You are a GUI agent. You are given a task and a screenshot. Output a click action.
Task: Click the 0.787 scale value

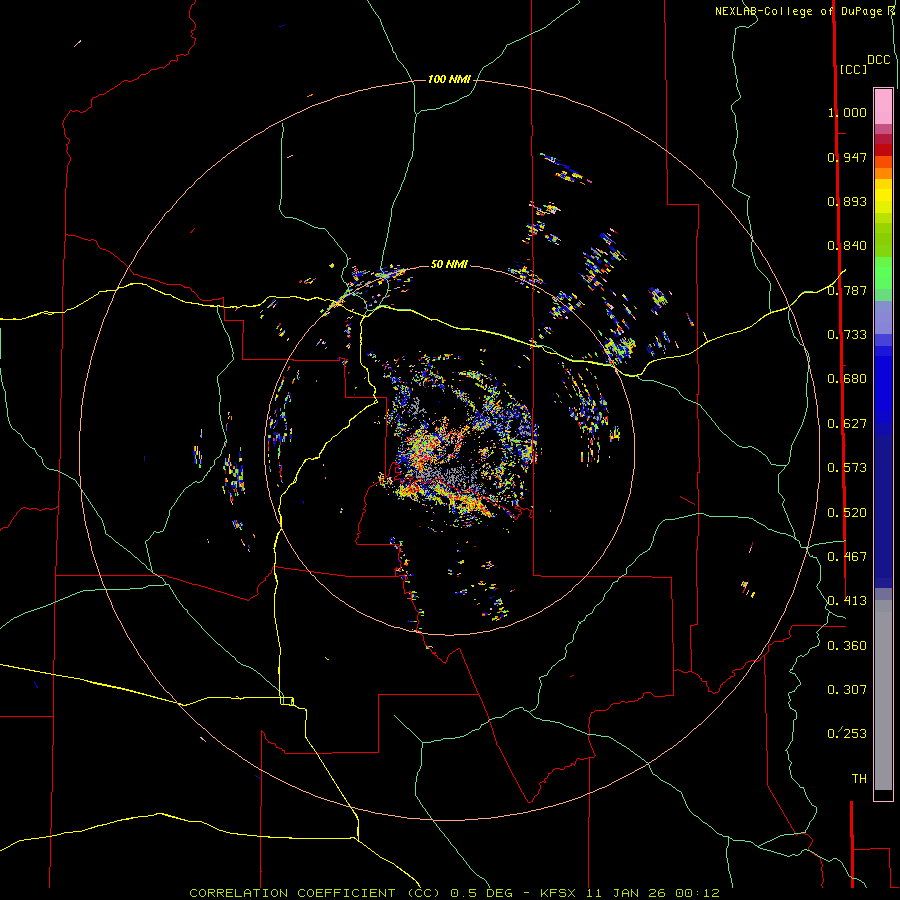pos(847,290)
